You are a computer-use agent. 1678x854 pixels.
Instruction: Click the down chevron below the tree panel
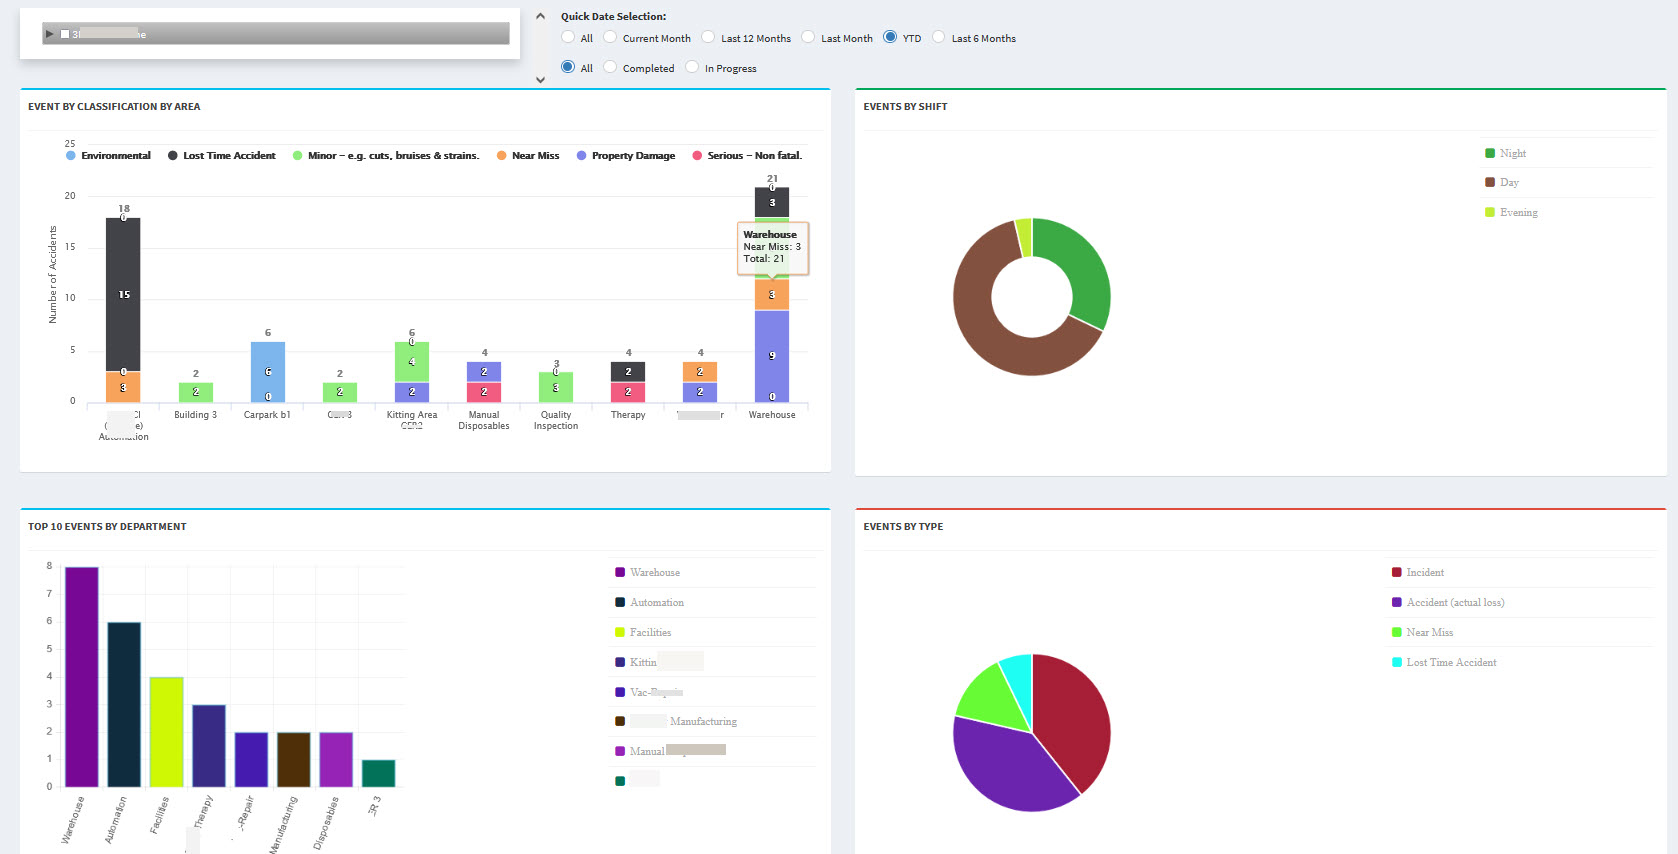(541, 80)
